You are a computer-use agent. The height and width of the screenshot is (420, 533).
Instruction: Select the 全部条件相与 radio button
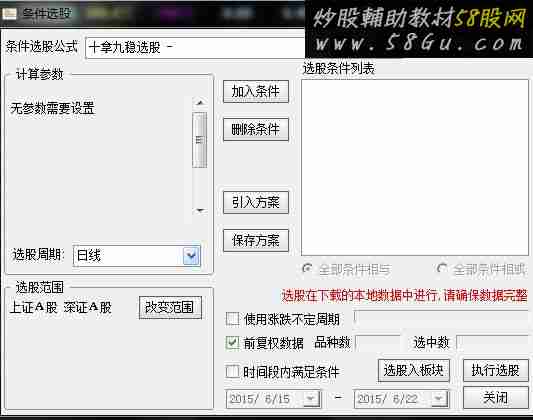[x=307, y=269]
